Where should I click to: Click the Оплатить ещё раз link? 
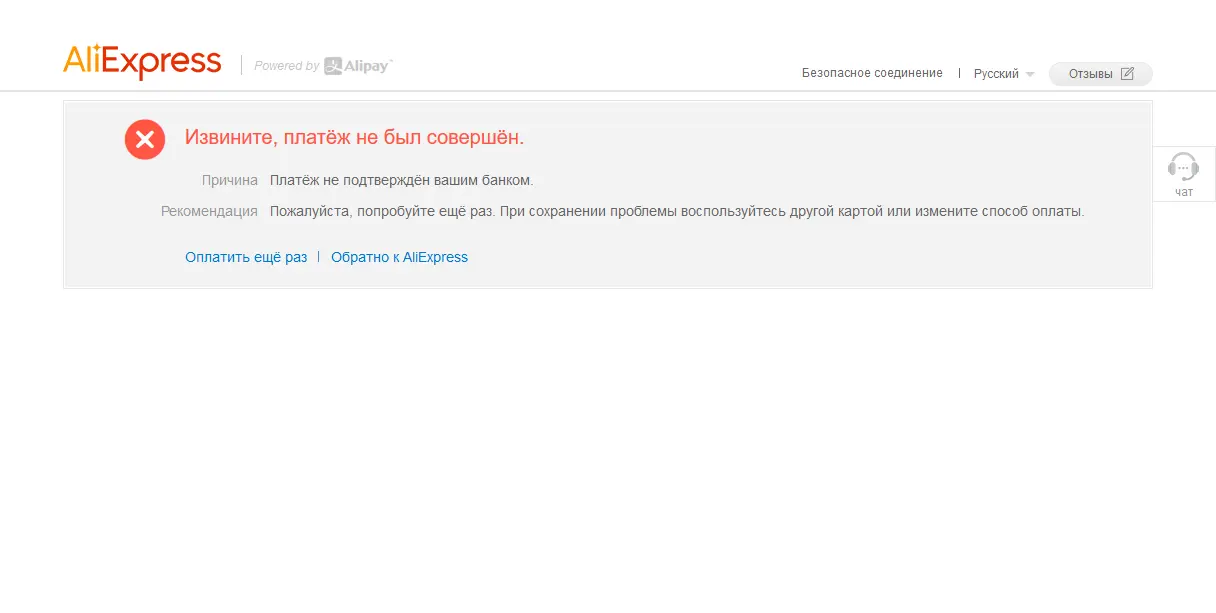point(246,257)
